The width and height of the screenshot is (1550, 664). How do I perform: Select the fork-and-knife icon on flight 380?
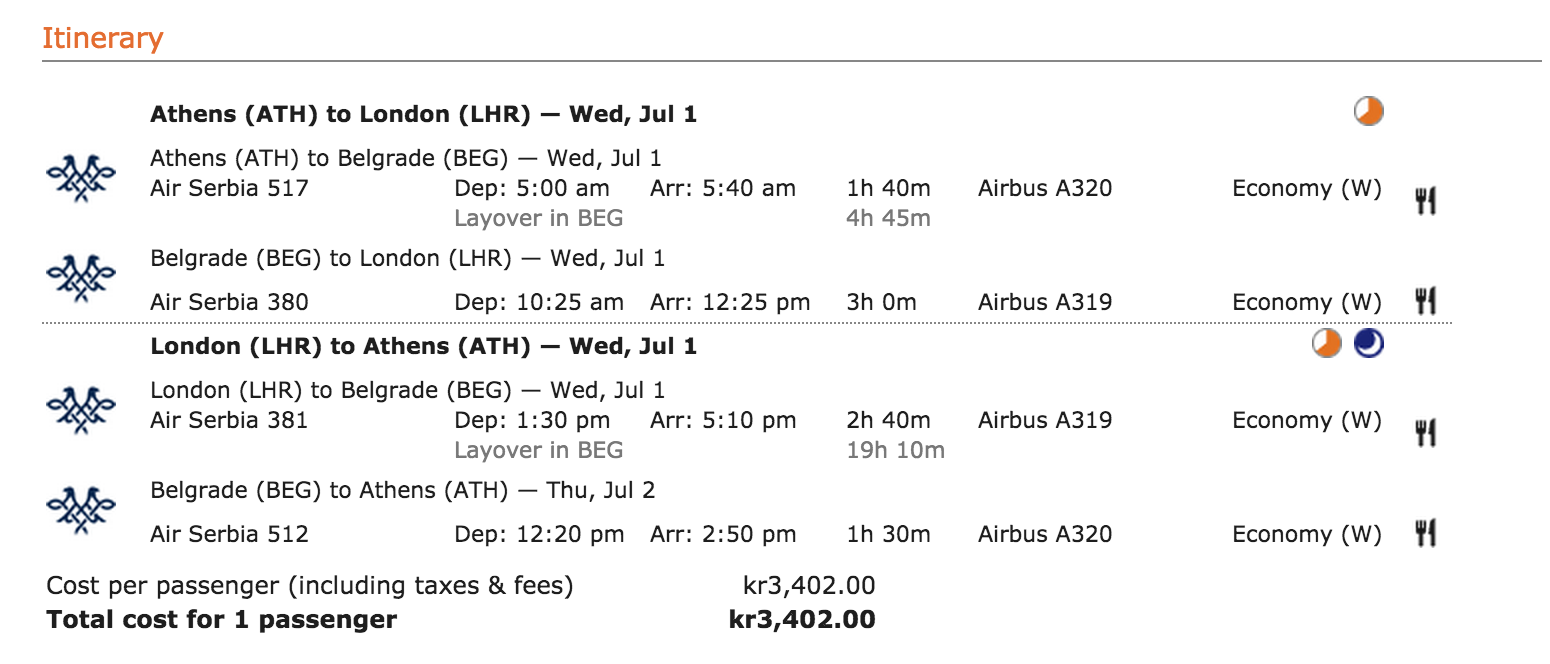pyautogui.click(x=1426, y=300)
